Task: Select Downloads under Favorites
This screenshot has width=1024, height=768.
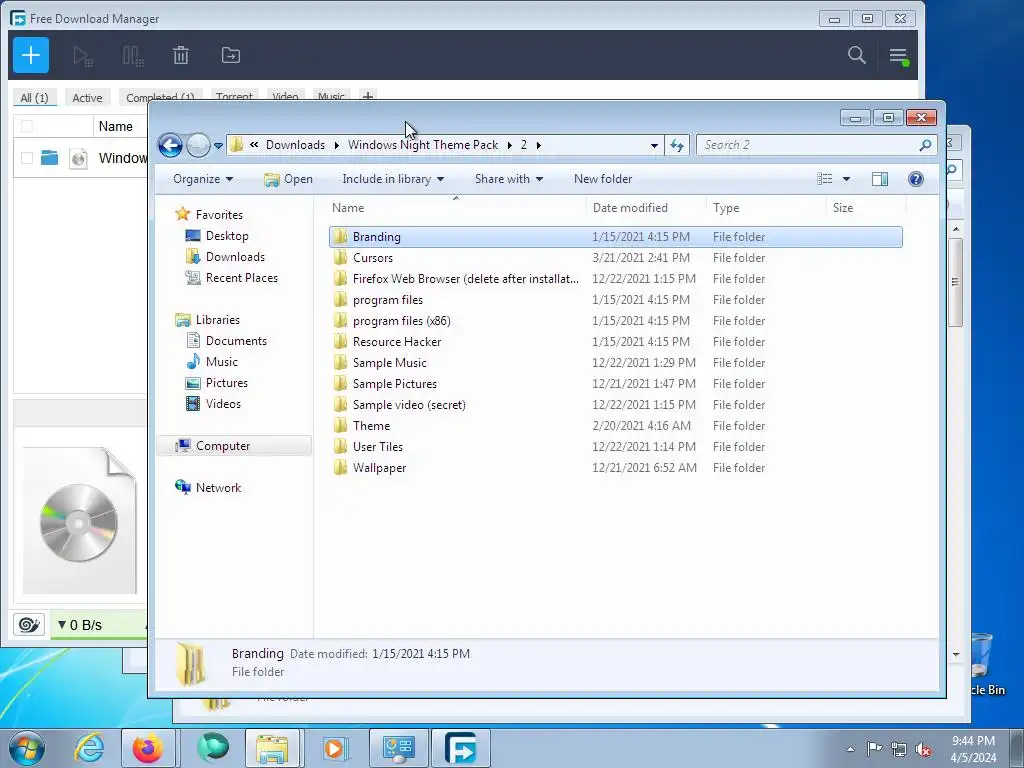Action: [235, 257]
